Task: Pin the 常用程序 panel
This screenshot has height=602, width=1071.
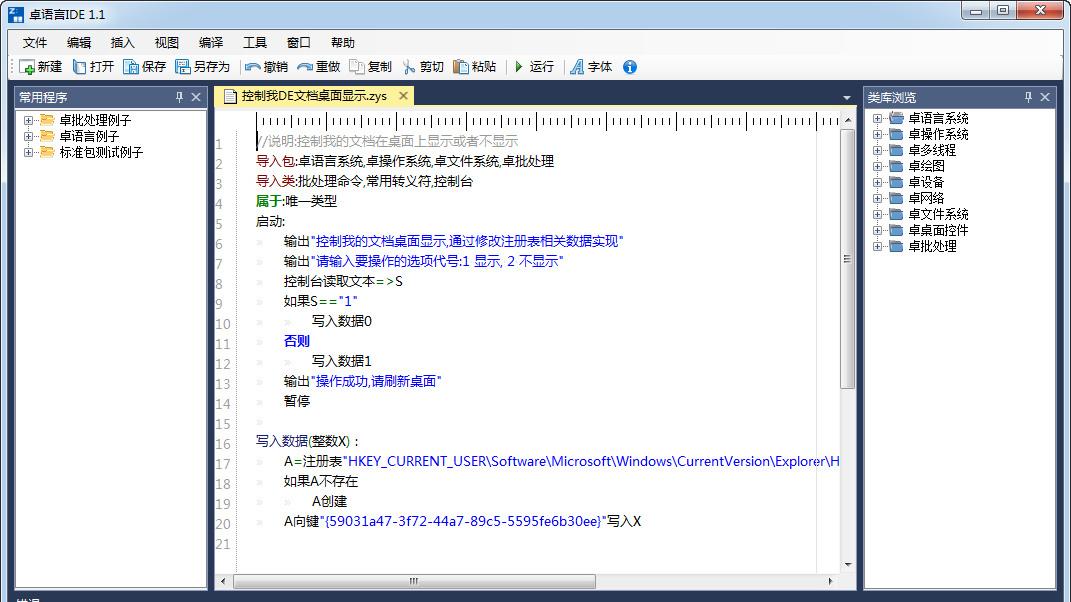Action: tap(180, 97)
